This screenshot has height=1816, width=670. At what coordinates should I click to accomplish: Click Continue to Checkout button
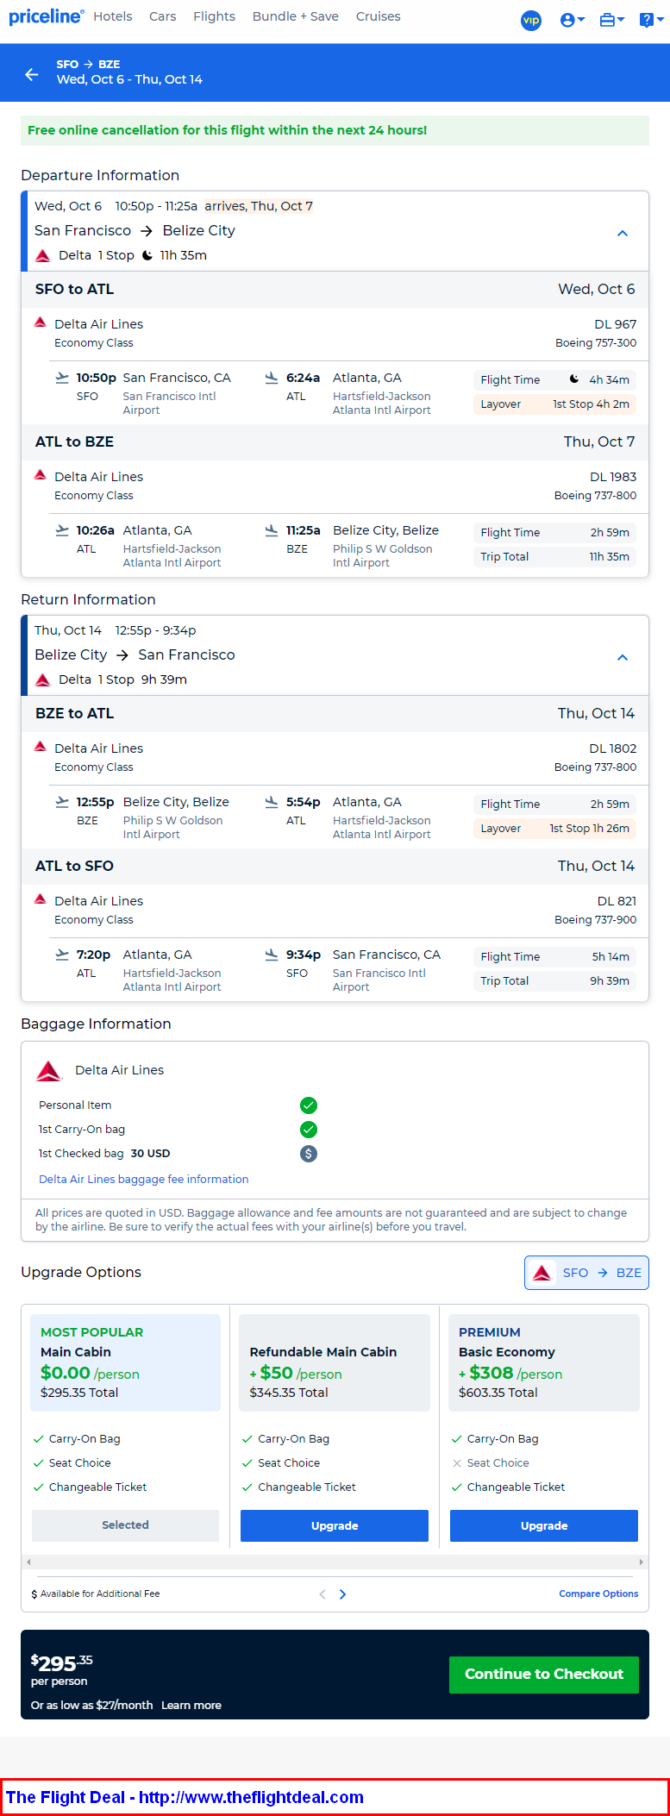click(x=544, y=1674)
